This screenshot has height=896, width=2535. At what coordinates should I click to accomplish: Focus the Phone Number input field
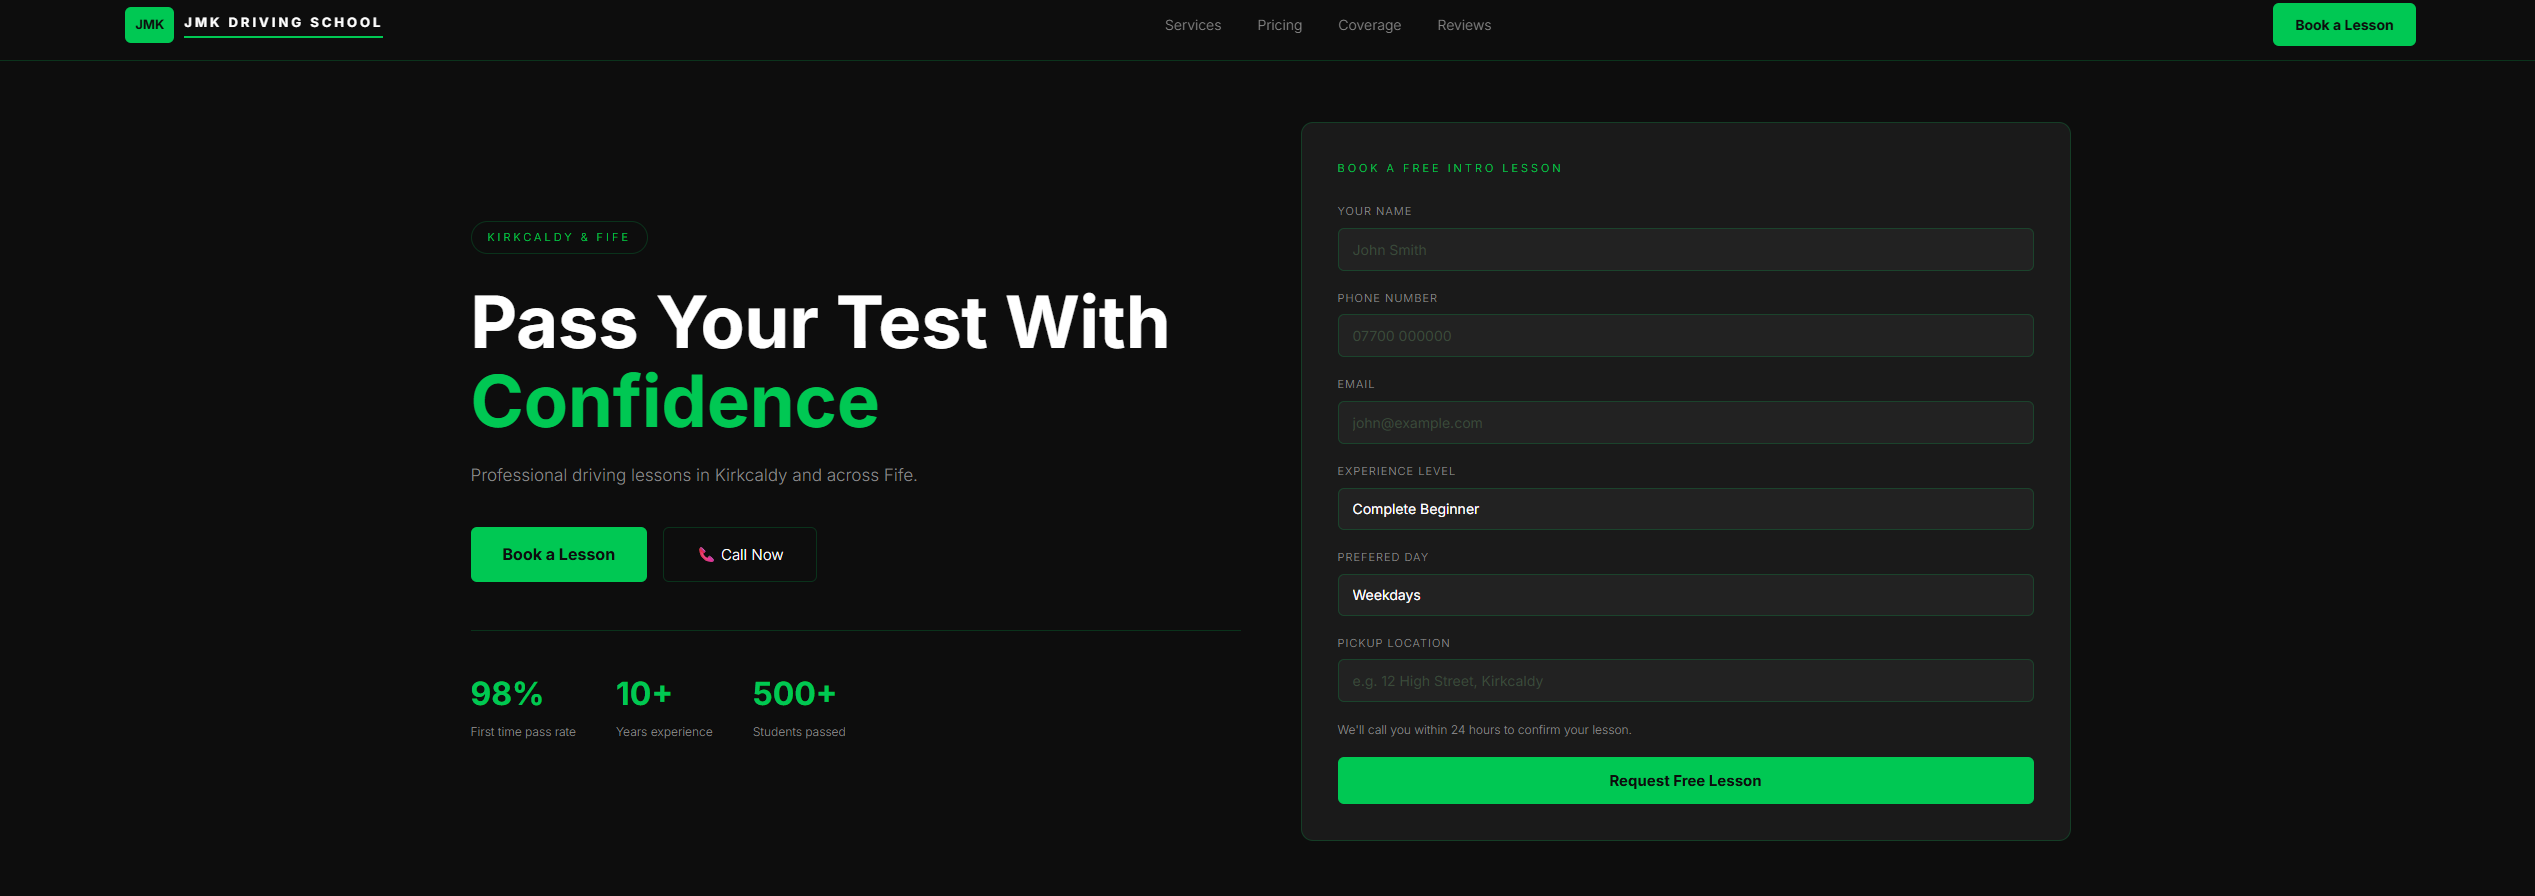click(x=1685, y=336)
